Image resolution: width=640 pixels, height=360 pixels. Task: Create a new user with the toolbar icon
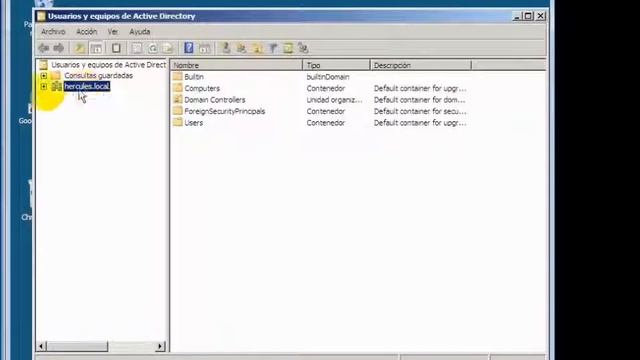click(226, 48)
